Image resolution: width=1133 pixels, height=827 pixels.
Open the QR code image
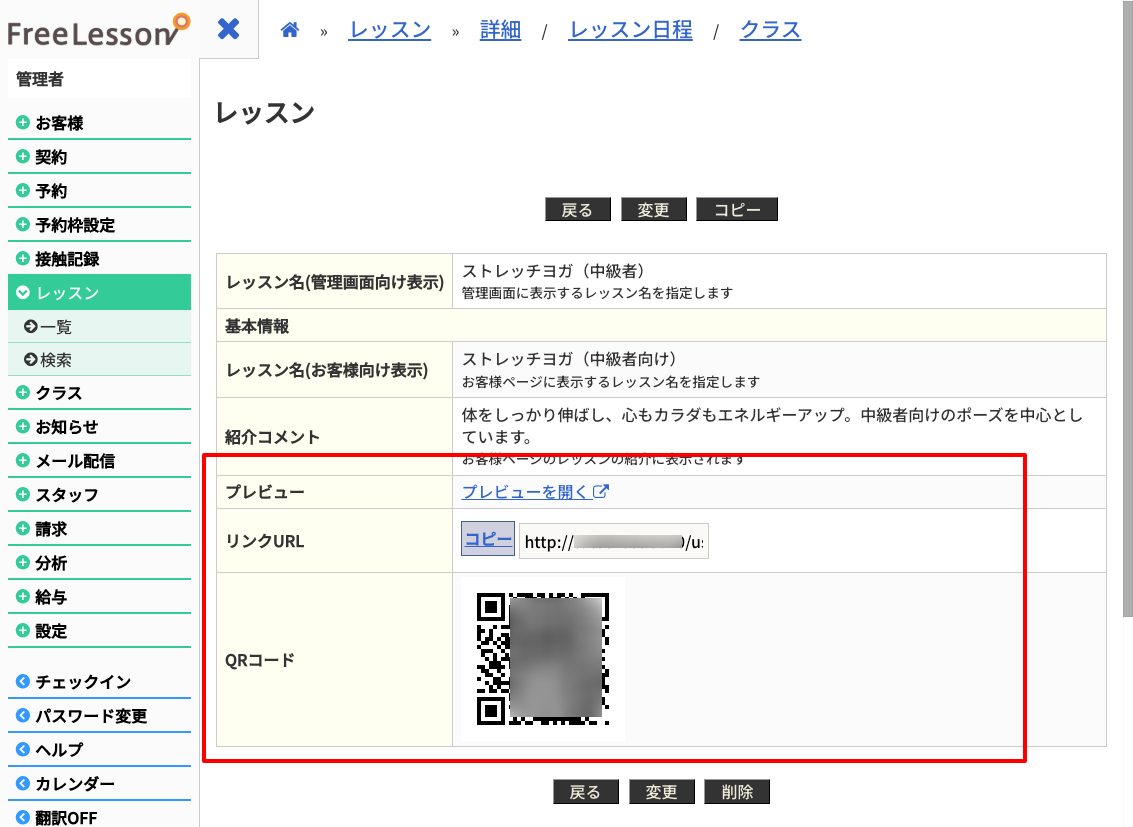coord(542,659)
